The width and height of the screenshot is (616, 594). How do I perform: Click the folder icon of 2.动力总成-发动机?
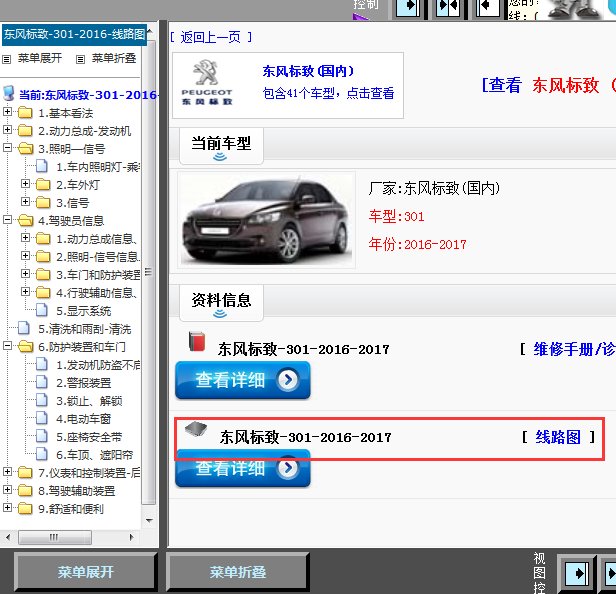coord(25,130)
